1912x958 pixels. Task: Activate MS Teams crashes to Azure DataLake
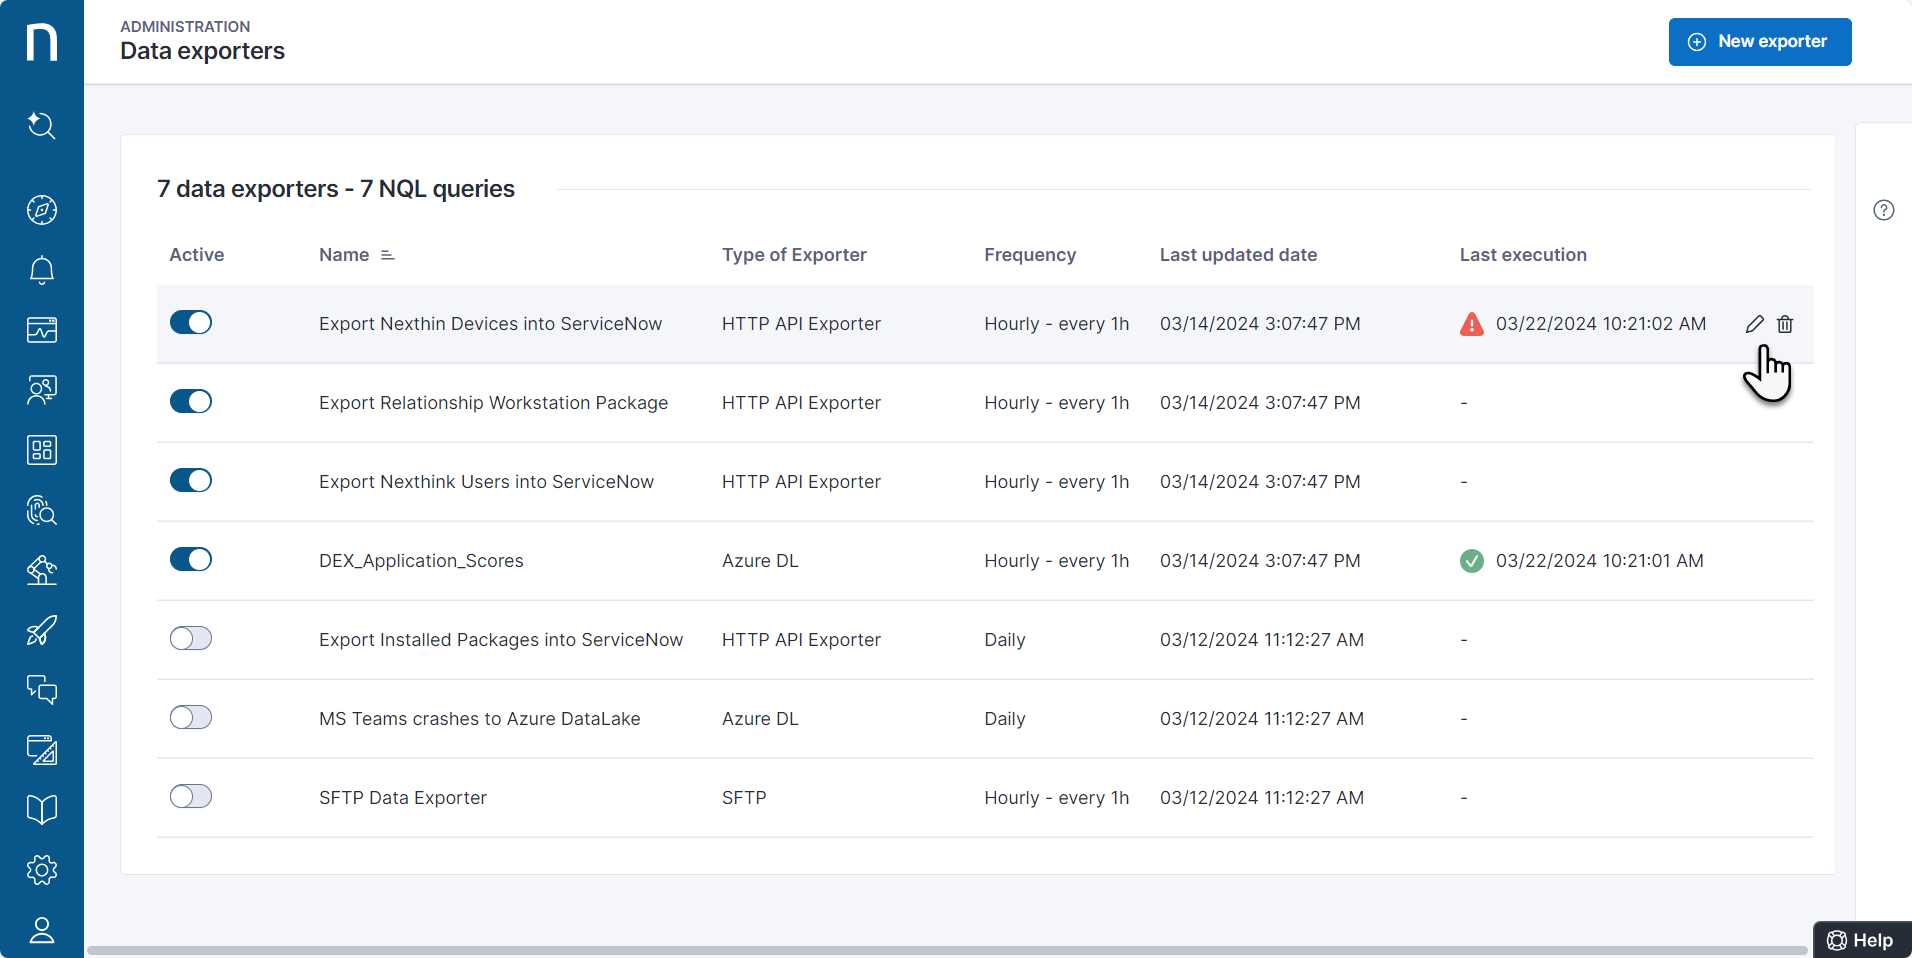pyautogui.click(x=191, y=717)
